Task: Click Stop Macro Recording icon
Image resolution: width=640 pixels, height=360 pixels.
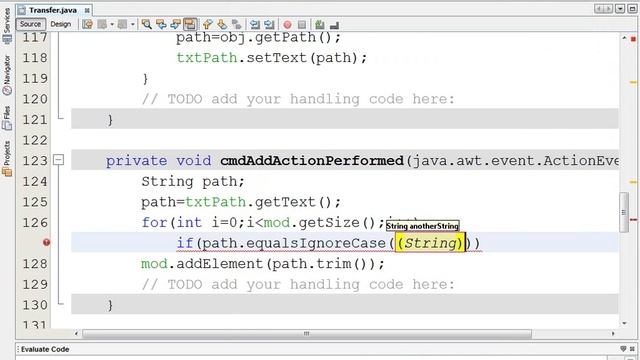Action: coord(302,25)
